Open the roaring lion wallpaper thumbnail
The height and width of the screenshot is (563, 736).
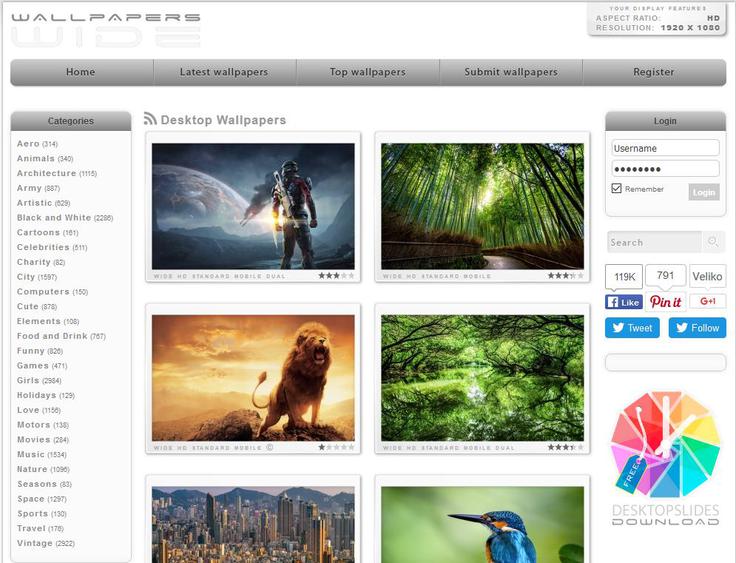coord(253,378)
